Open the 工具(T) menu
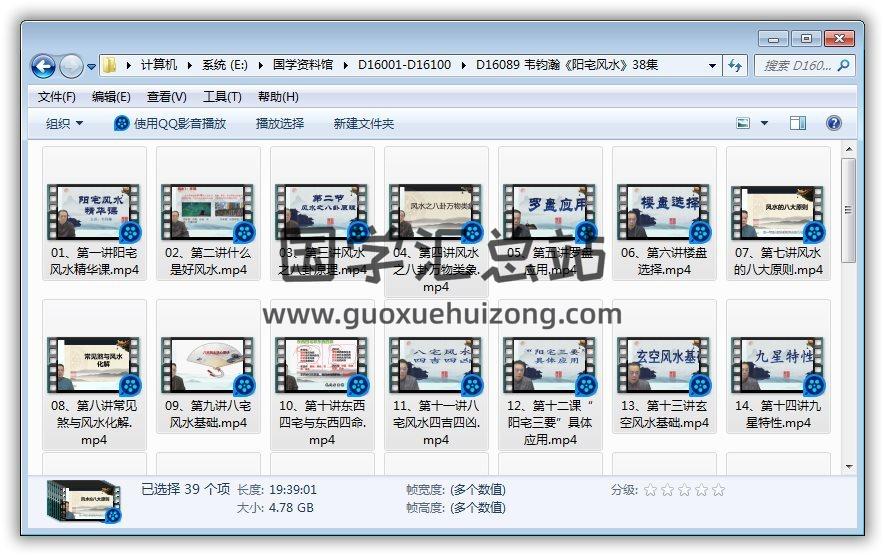 pos(222,97)
